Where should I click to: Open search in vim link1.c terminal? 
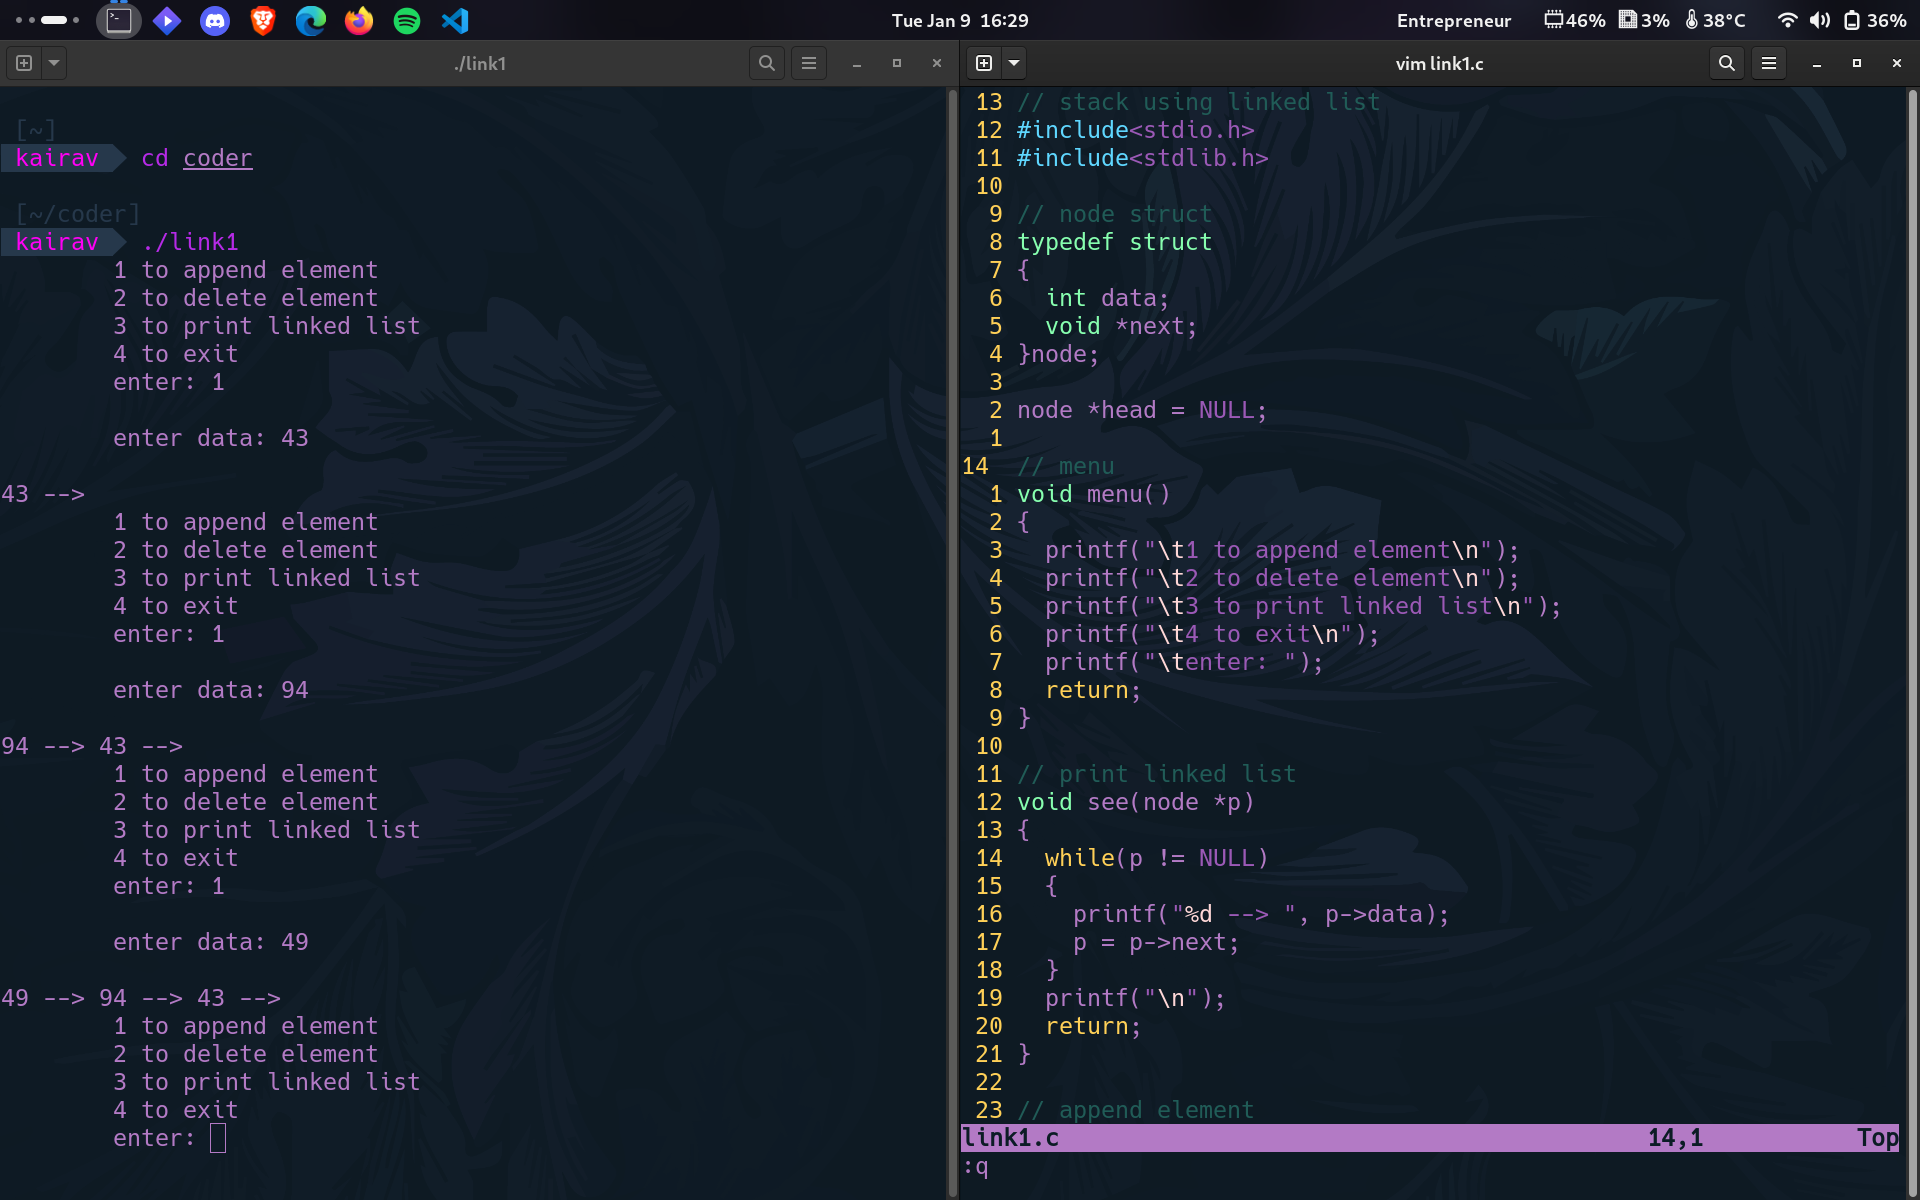click(x=1727, y=63)
